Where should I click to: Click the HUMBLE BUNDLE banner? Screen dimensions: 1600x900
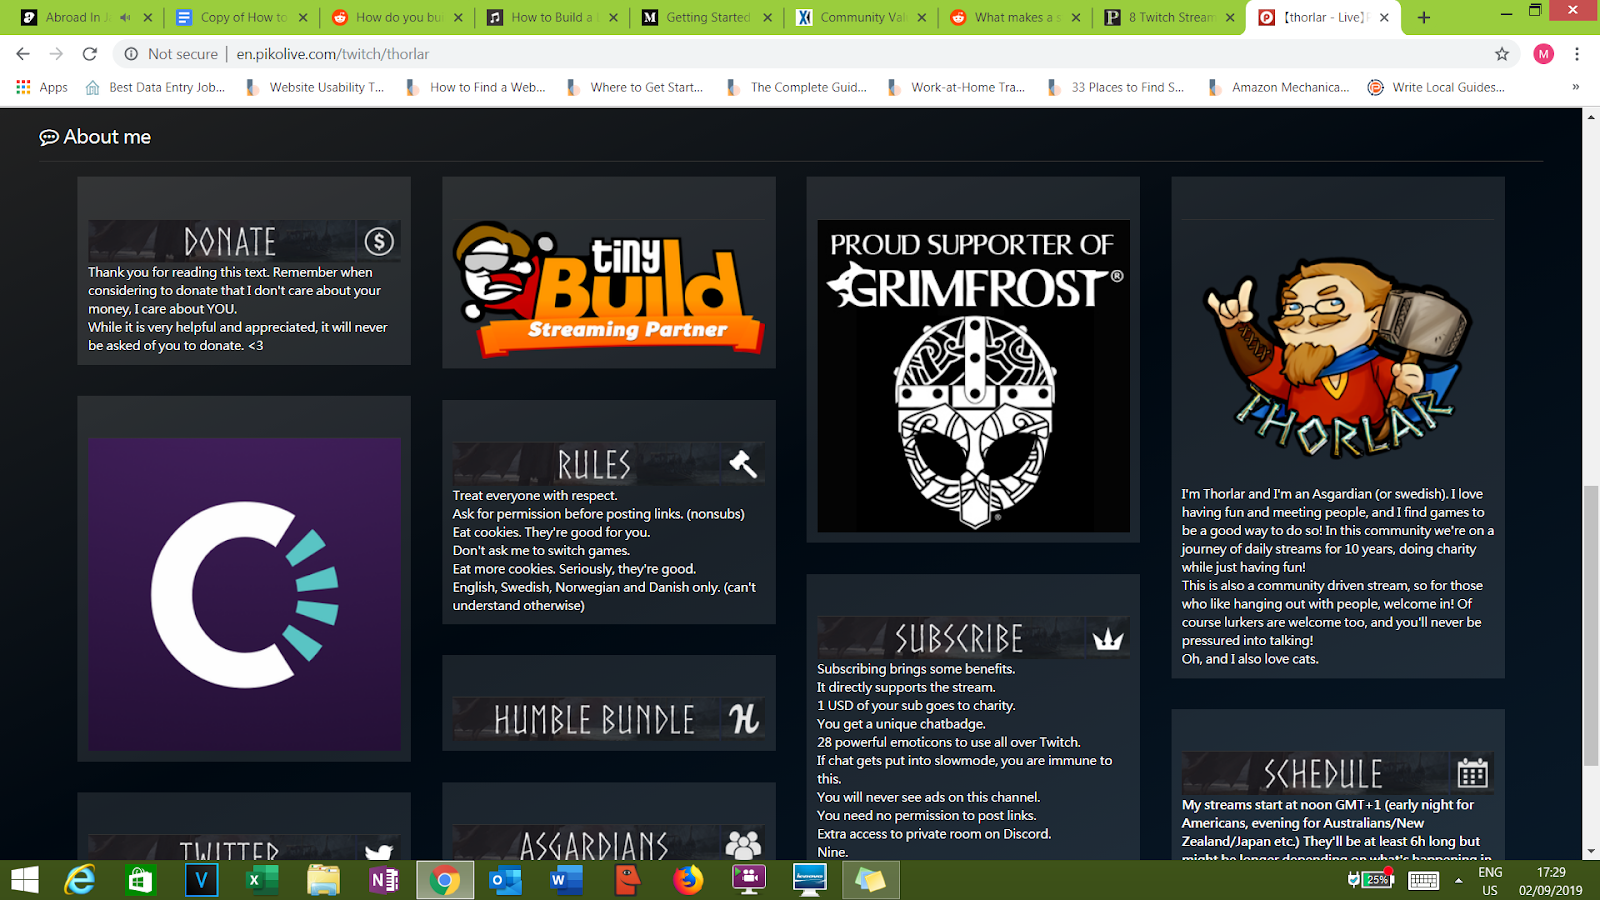coord(609,719)
